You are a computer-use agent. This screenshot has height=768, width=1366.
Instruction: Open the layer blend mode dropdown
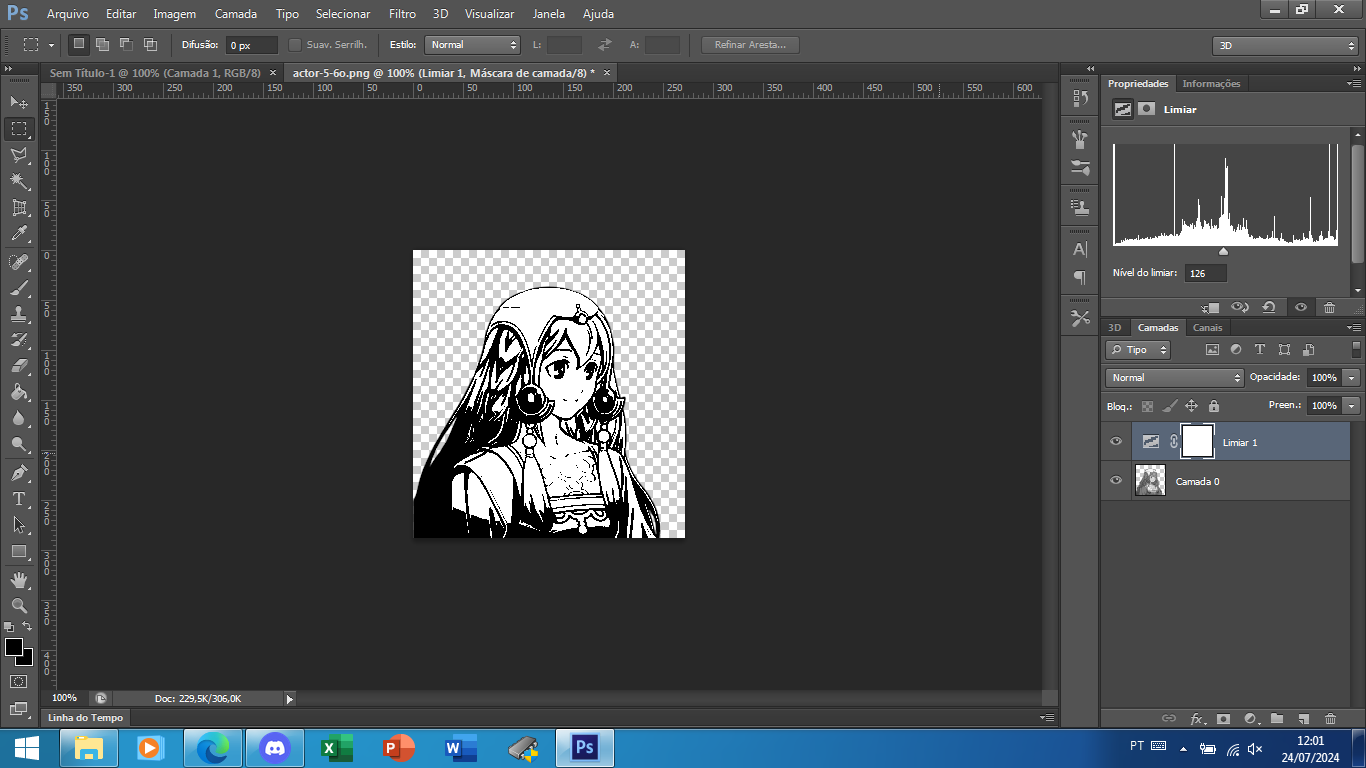[x=1175, y=378]
